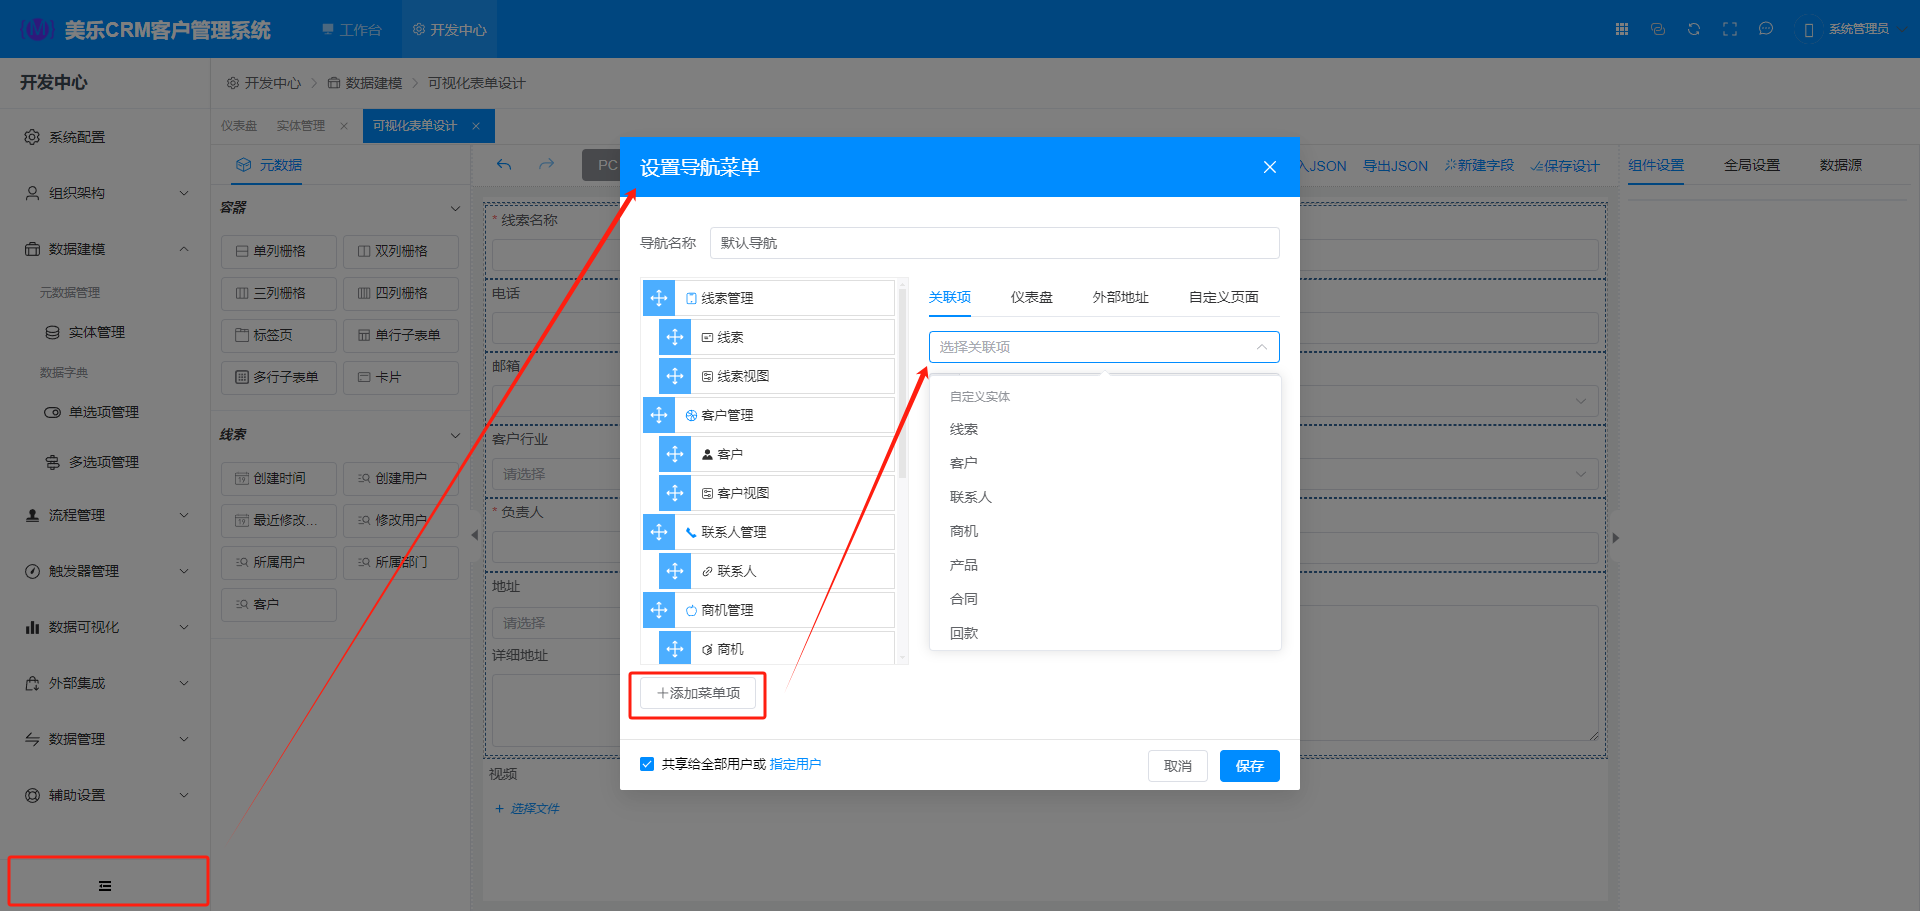The height and width of the screenshot is (911, 1920).
Task: Click drag handle icon for 客户视图
Action: 675,493
